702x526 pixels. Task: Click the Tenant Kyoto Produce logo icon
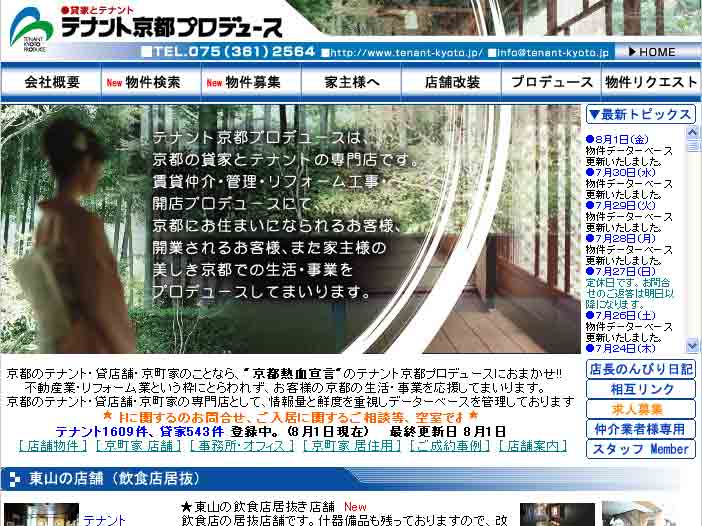tap(31, 29)
